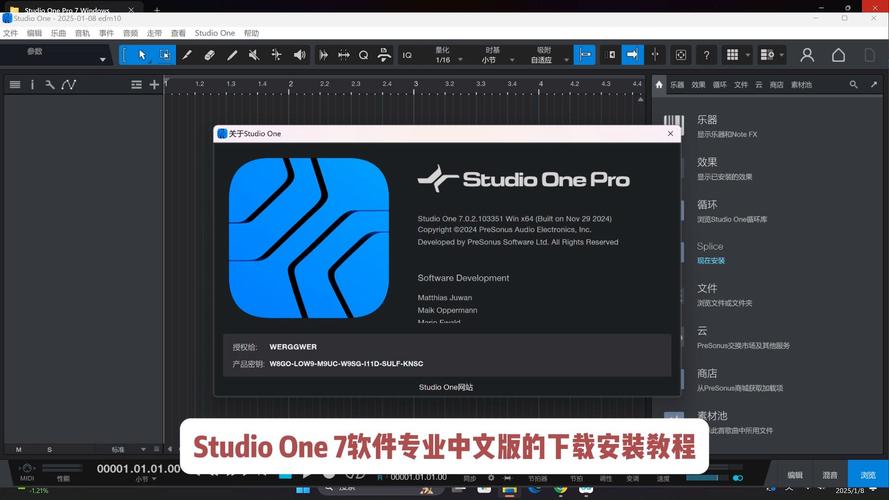Screen dimensions: 889x500
Task: Open the 音轨 menu
Action: [x=82, y=33]
